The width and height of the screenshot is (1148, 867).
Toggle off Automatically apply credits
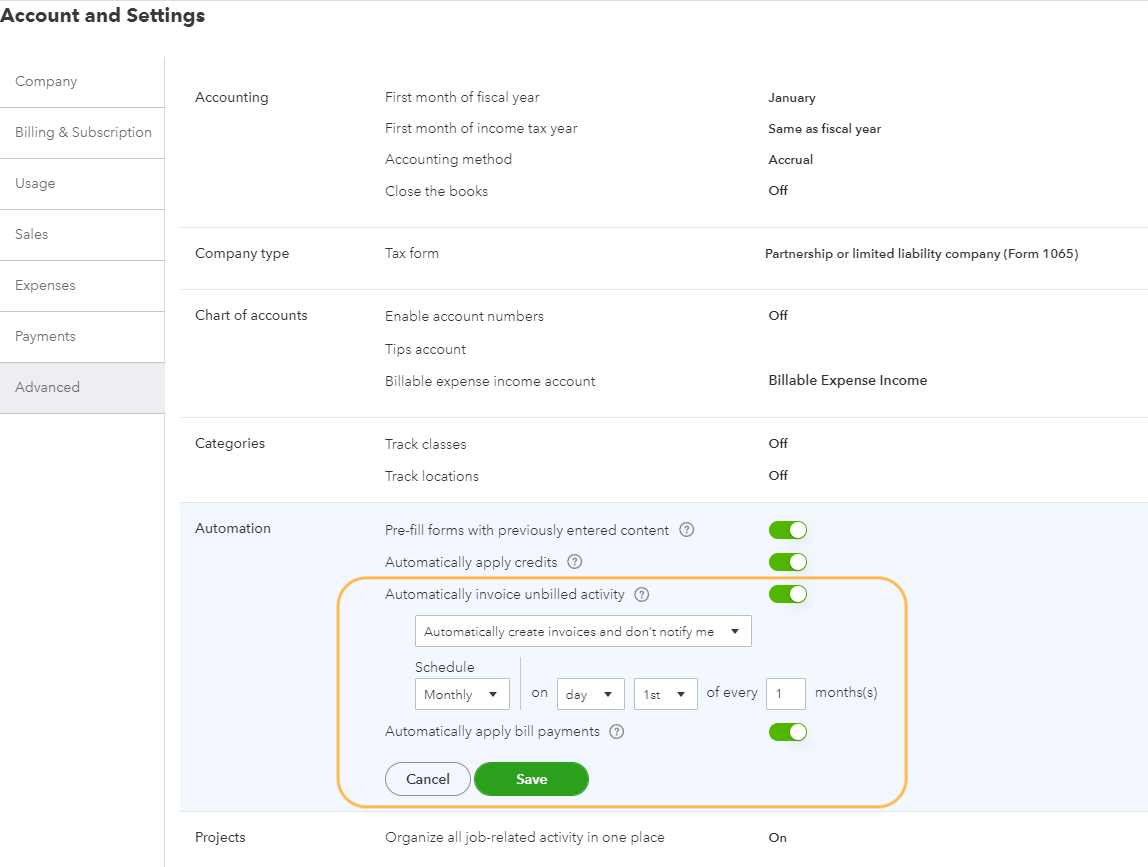787,561
